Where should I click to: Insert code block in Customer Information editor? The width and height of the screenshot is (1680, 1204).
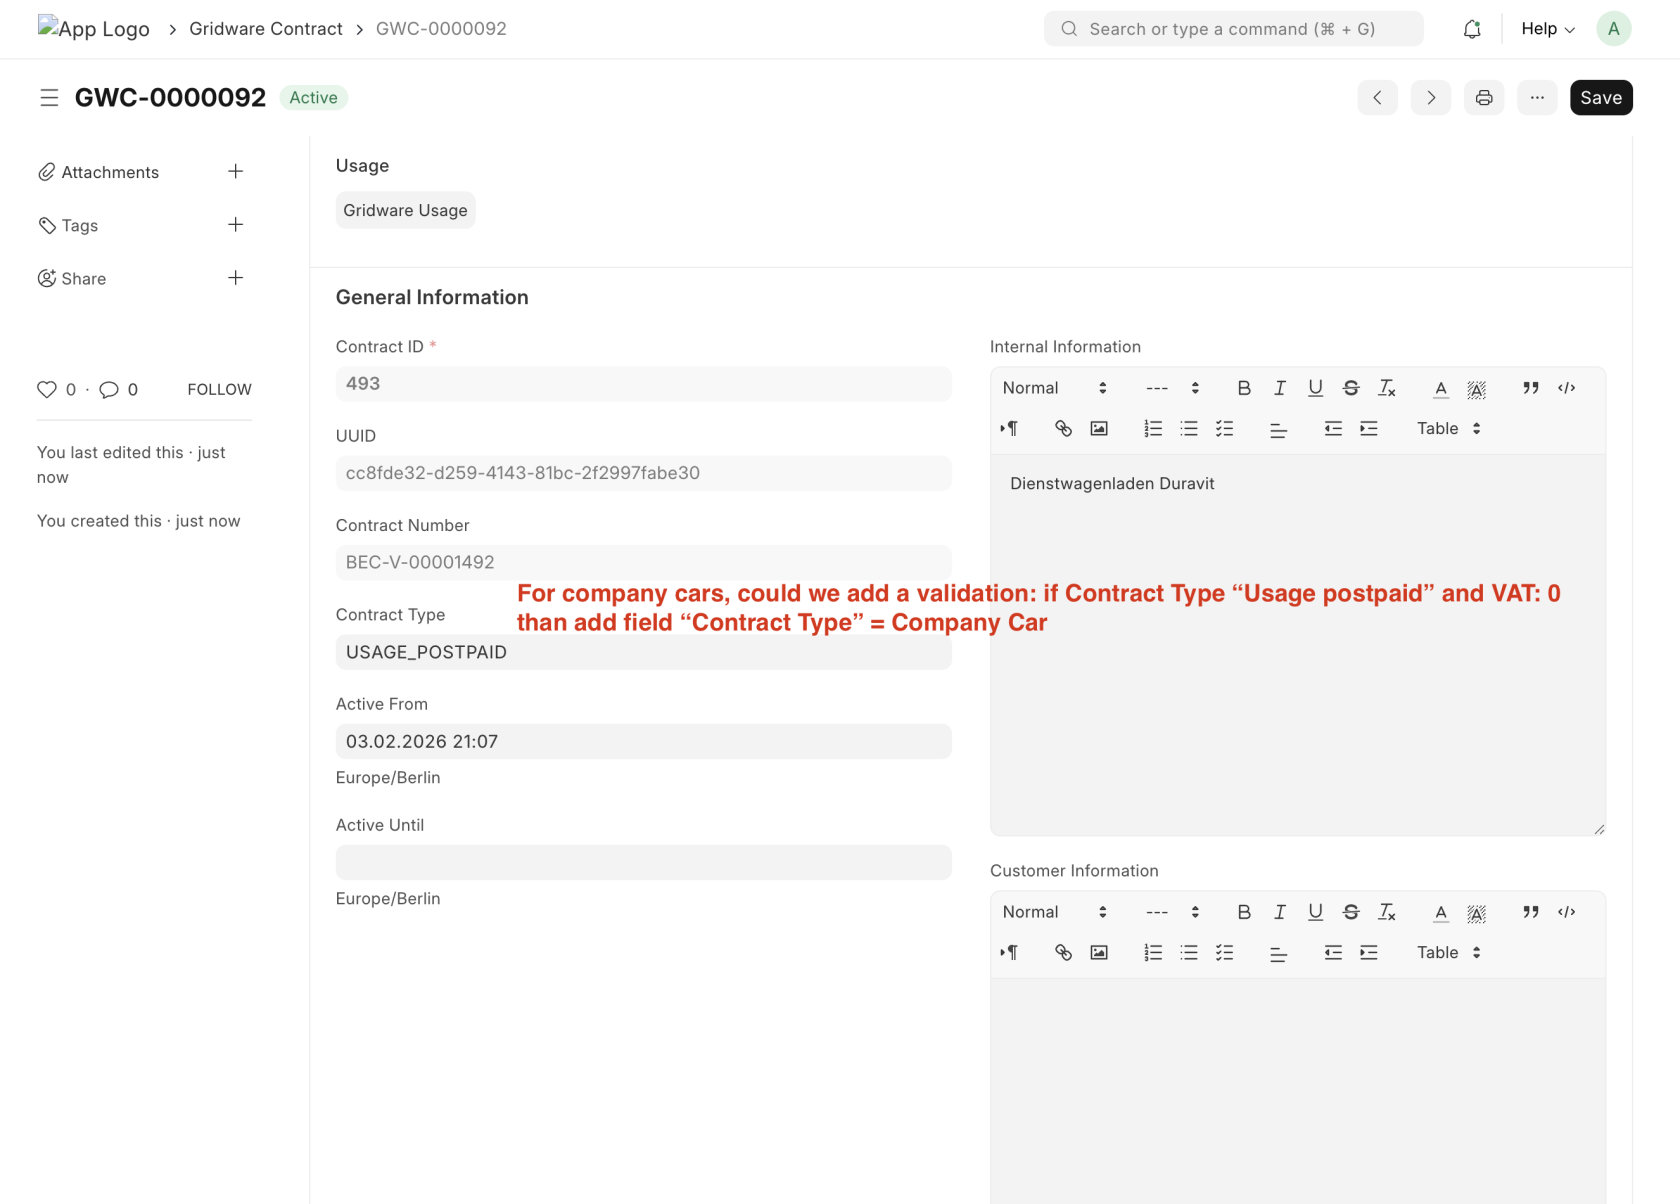[x=1567, y=912]
